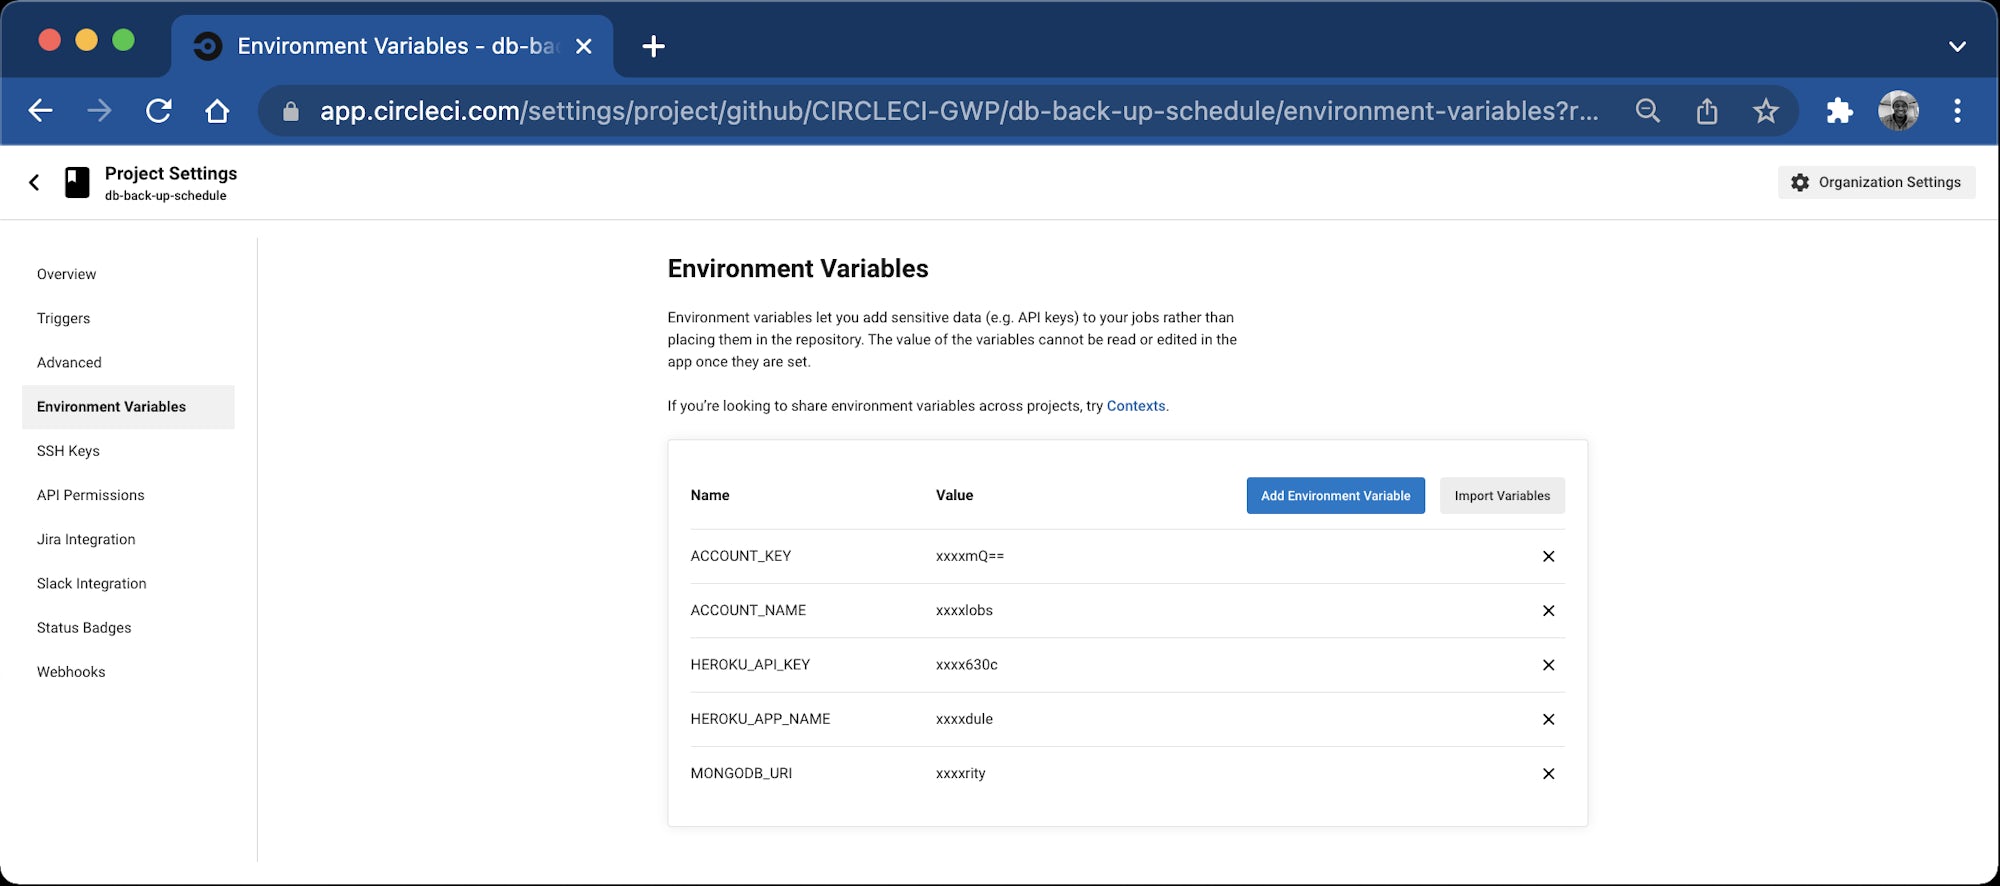This screenshot has width=2000, height=886.
Task: Click the project book icon
Action: pyautogui.click(x=77, y=182)
